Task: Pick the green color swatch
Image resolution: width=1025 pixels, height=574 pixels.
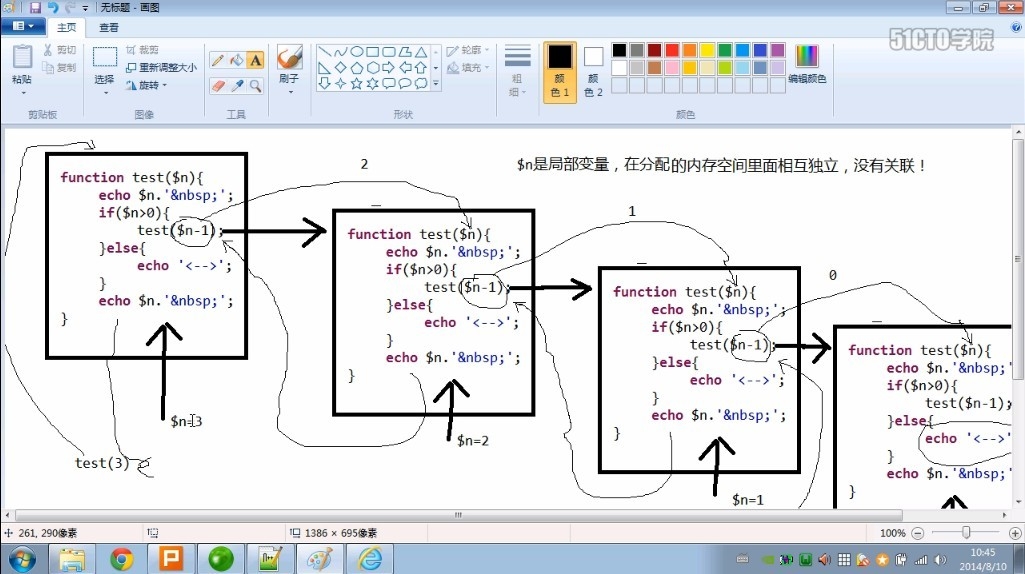Action: tap(725, 50)
